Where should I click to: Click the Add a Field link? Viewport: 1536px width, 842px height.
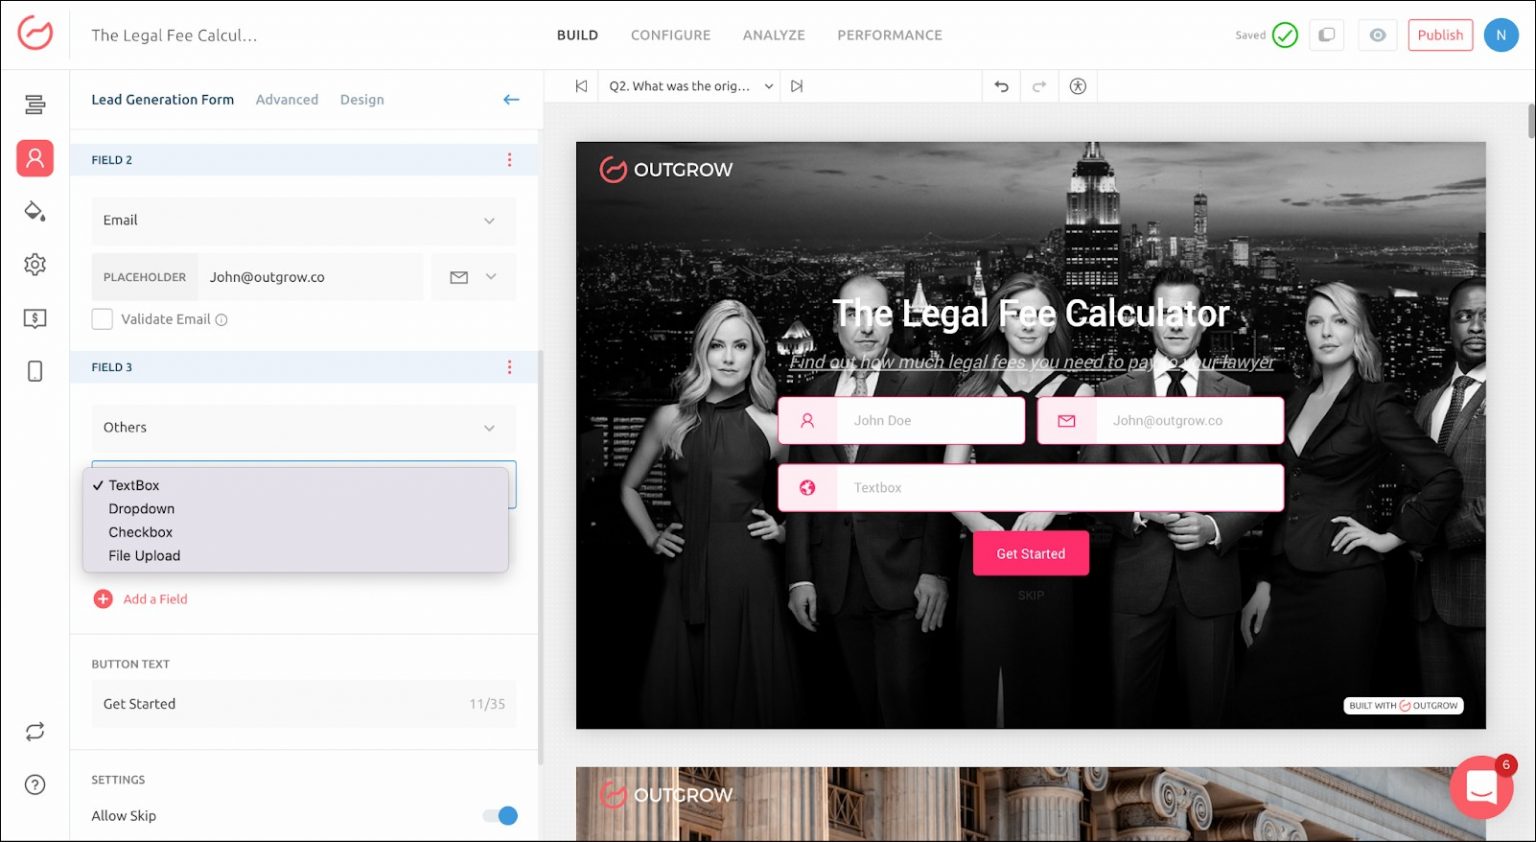[x=154, y=599]
